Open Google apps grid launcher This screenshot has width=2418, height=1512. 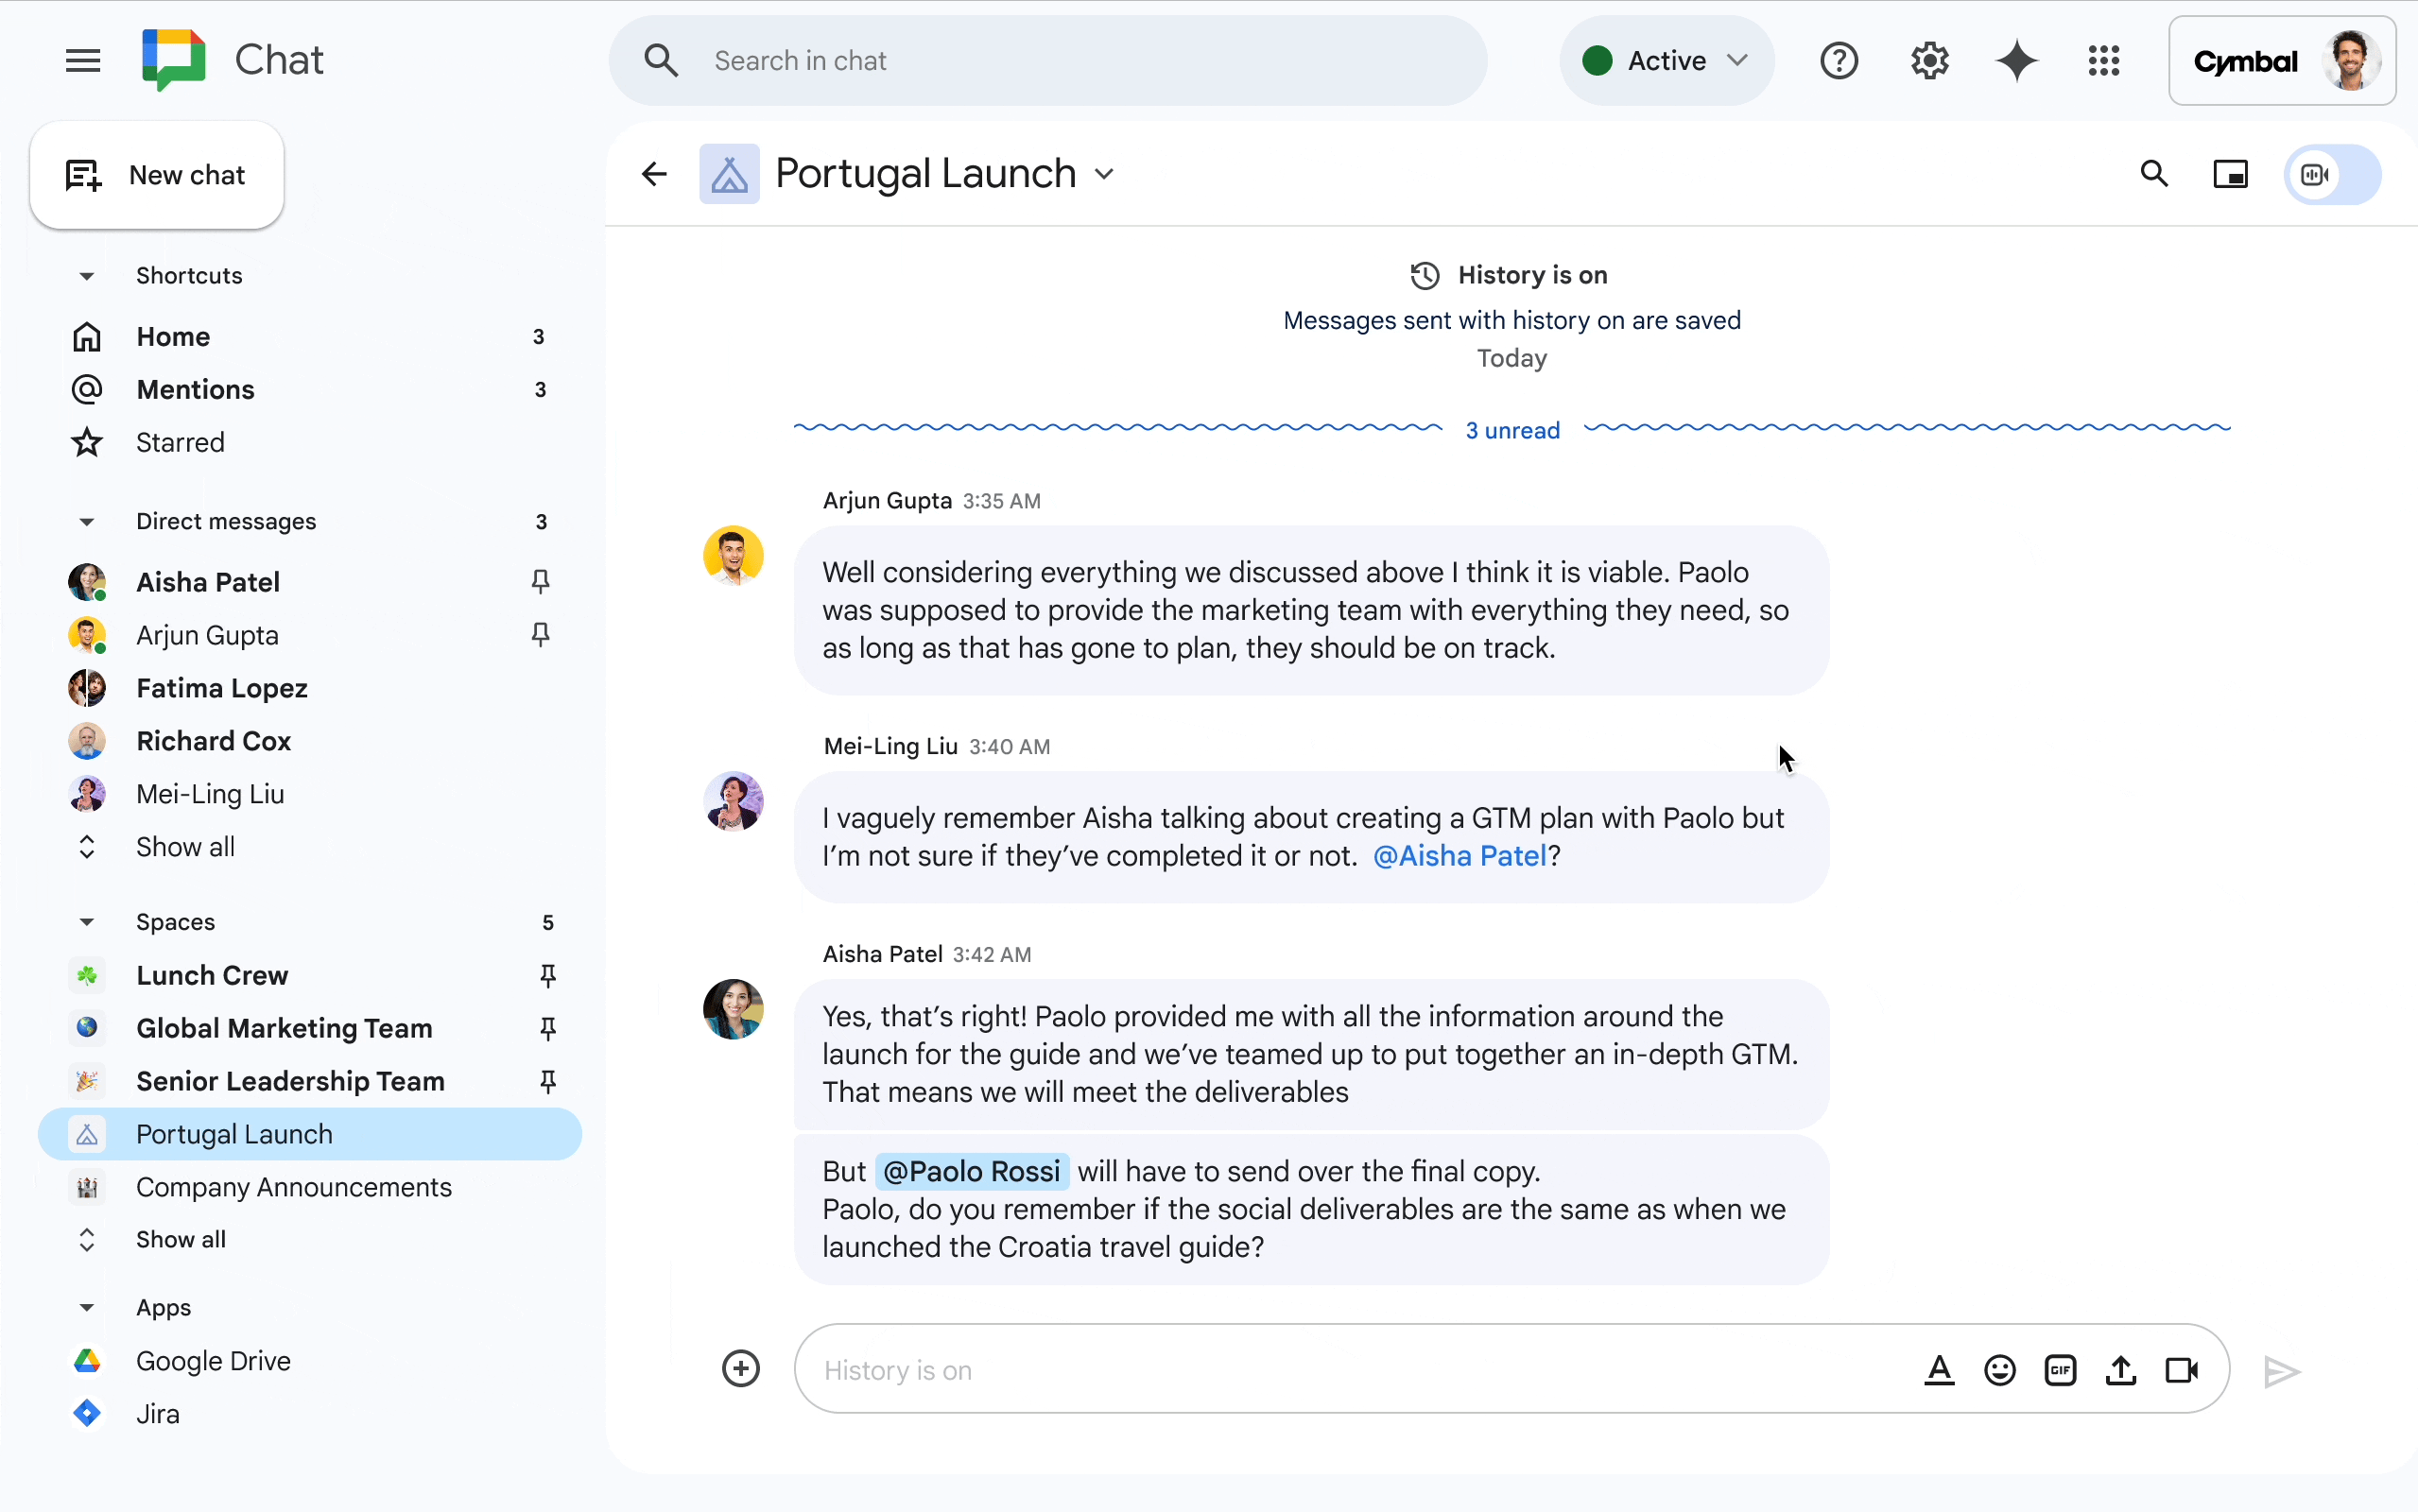[2104, 61]
